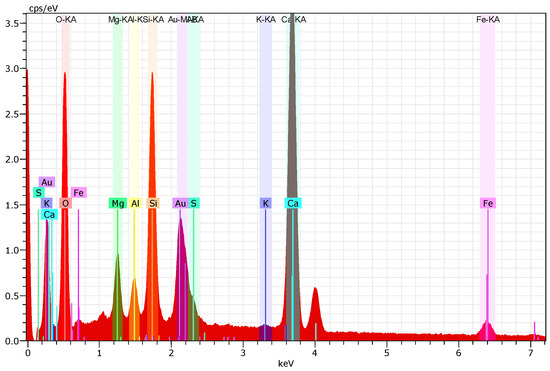Select the green Mg element label

[x=118, y=203]
